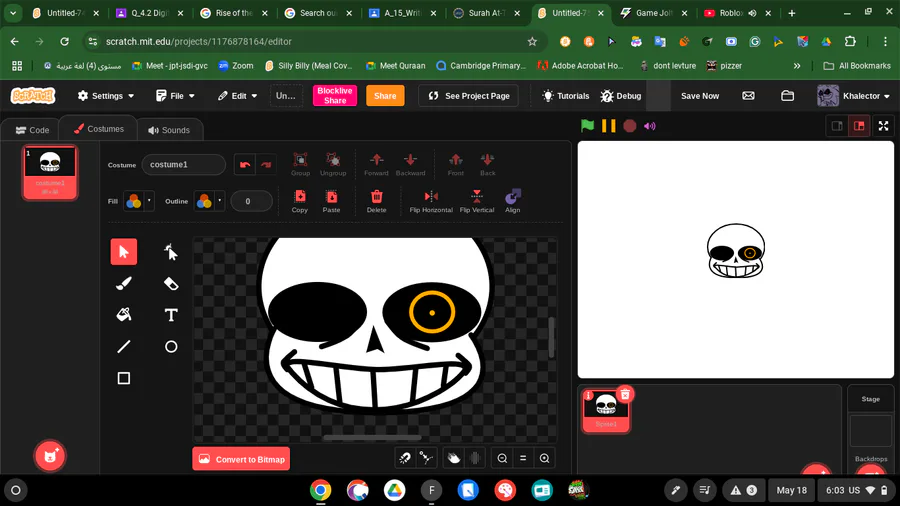Send selection to Back
900x506 pixels.
click(x=487, y=164)
